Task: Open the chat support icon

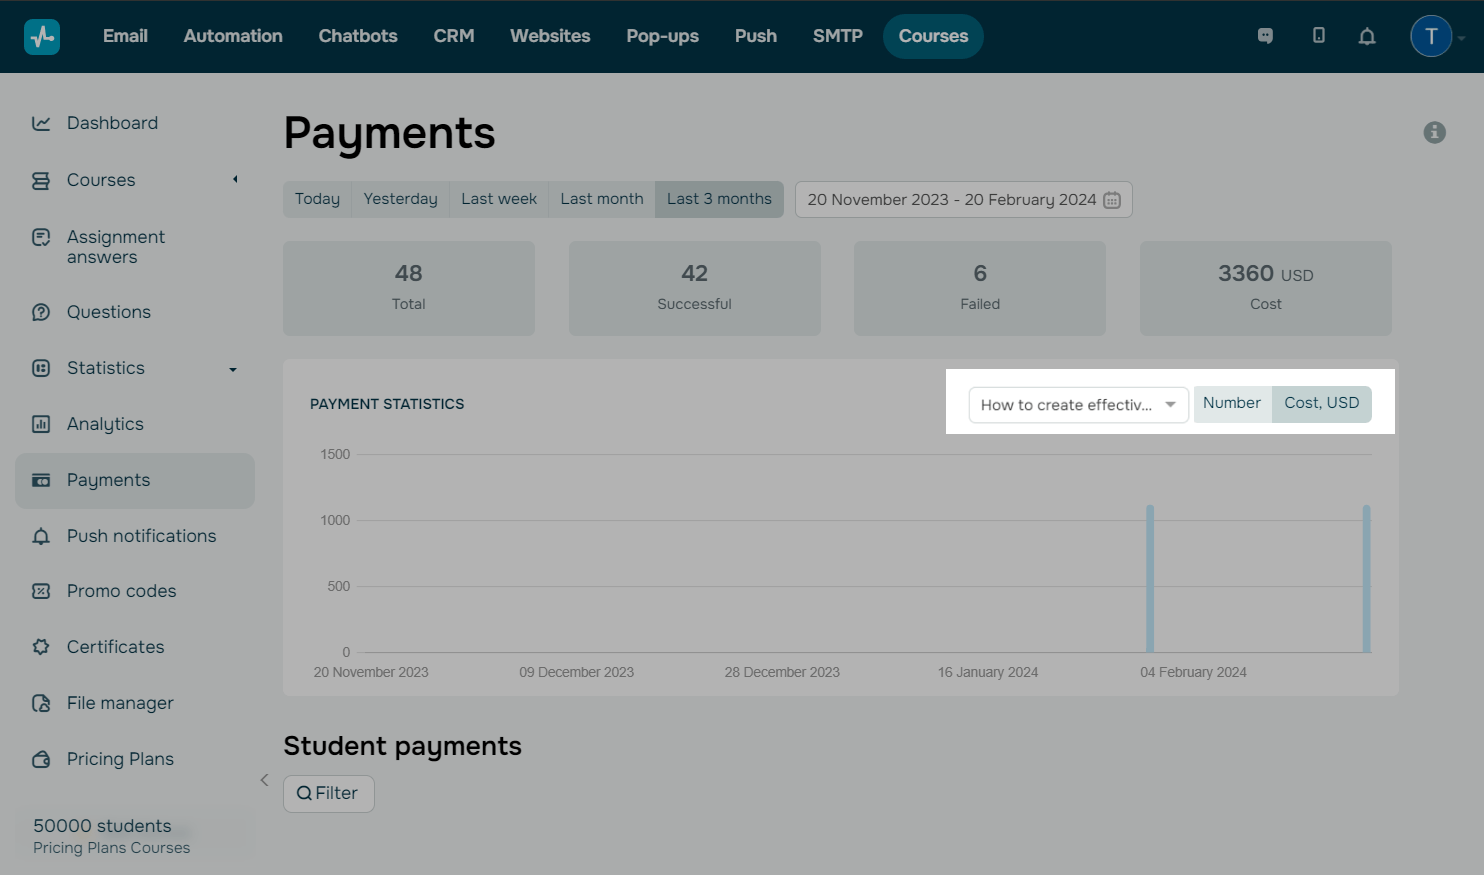Action: coord(1265,36)
